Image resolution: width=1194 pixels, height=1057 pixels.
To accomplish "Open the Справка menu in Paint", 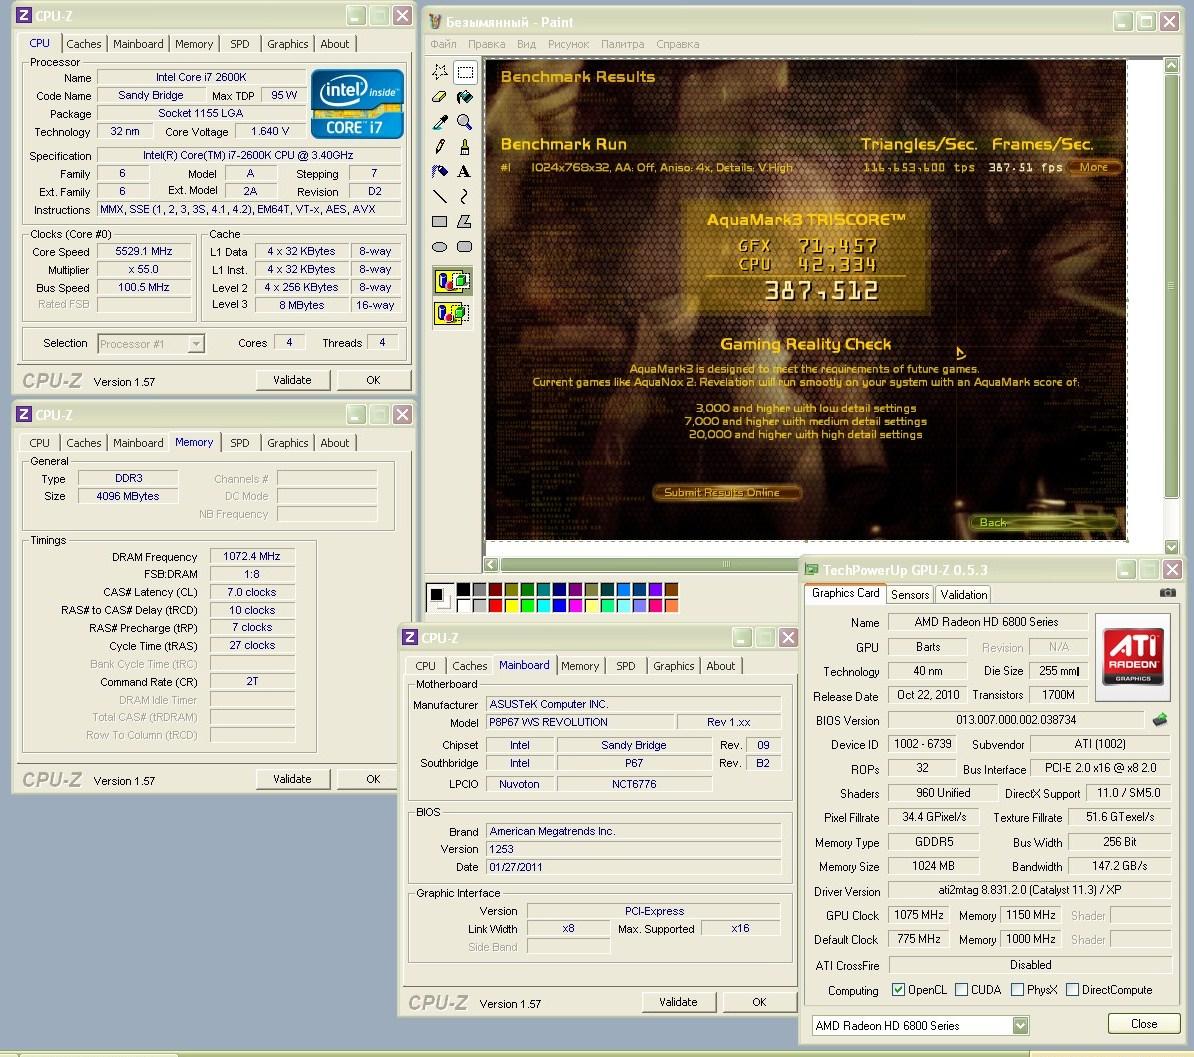I will [677, 44].
